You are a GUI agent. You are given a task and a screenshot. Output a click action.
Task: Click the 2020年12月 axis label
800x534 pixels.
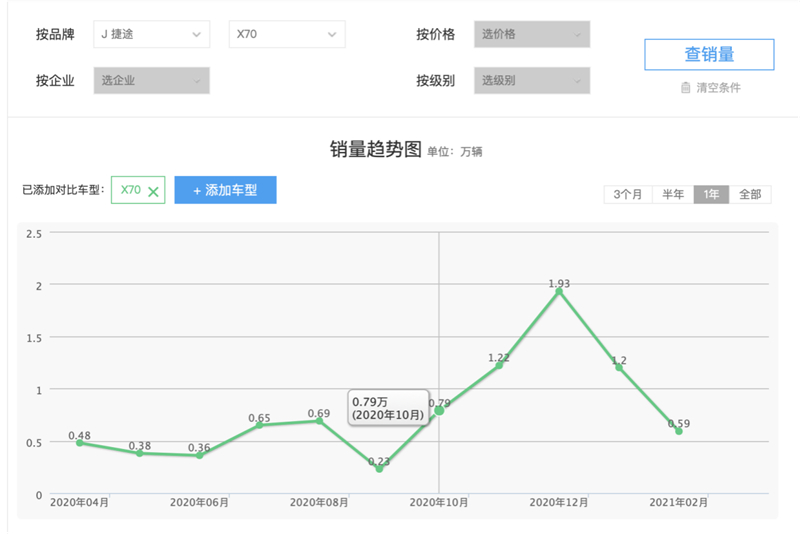[559, 502]
